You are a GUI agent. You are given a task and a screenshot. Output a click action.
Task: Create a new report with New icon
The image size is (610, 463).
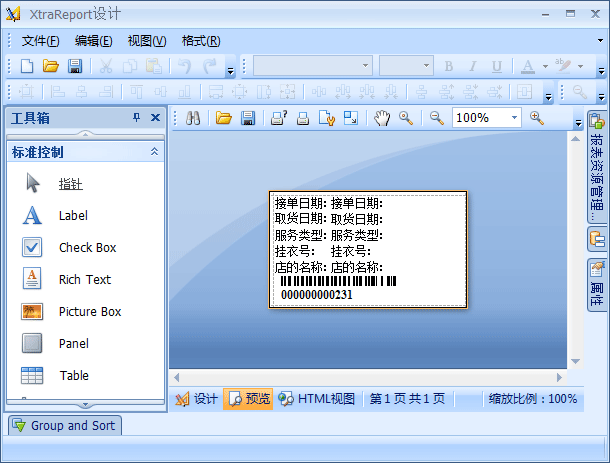pyautogui.click(x=27, y=66)
